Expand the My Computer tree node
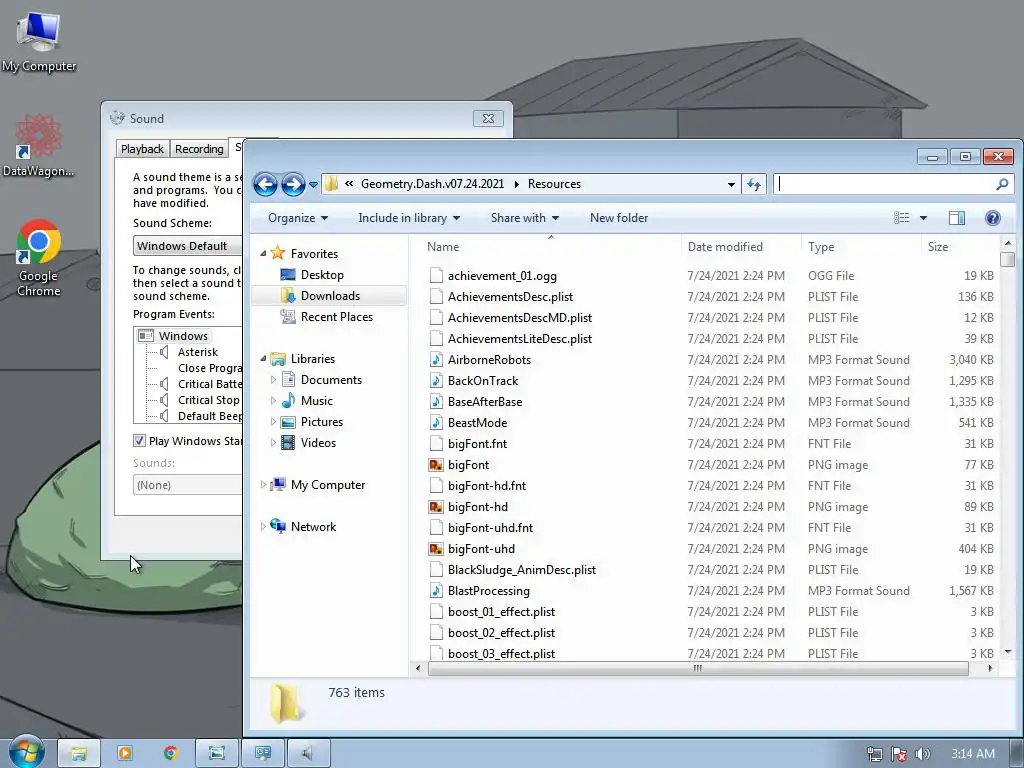Viewport: 1024px width, 768px height. click(263, 485)
